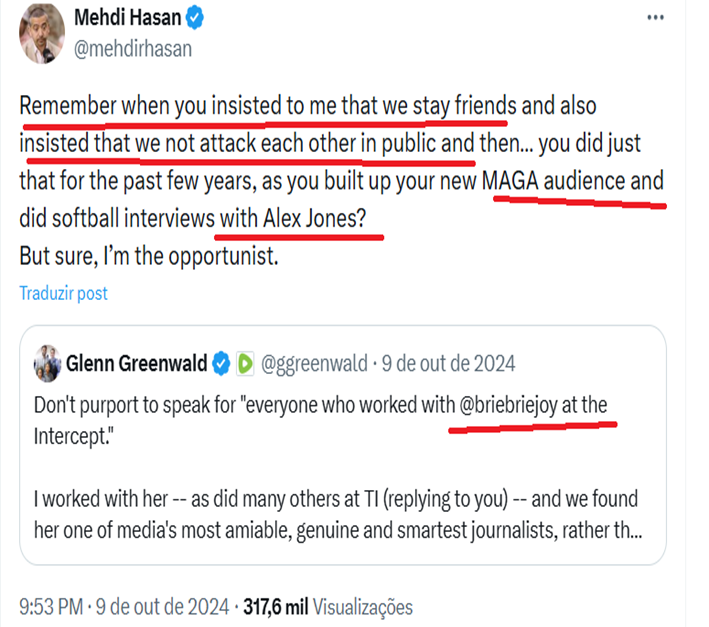Click Traduzir post to translate
Viewport: 709px width, 627px height.
[64, 293]
